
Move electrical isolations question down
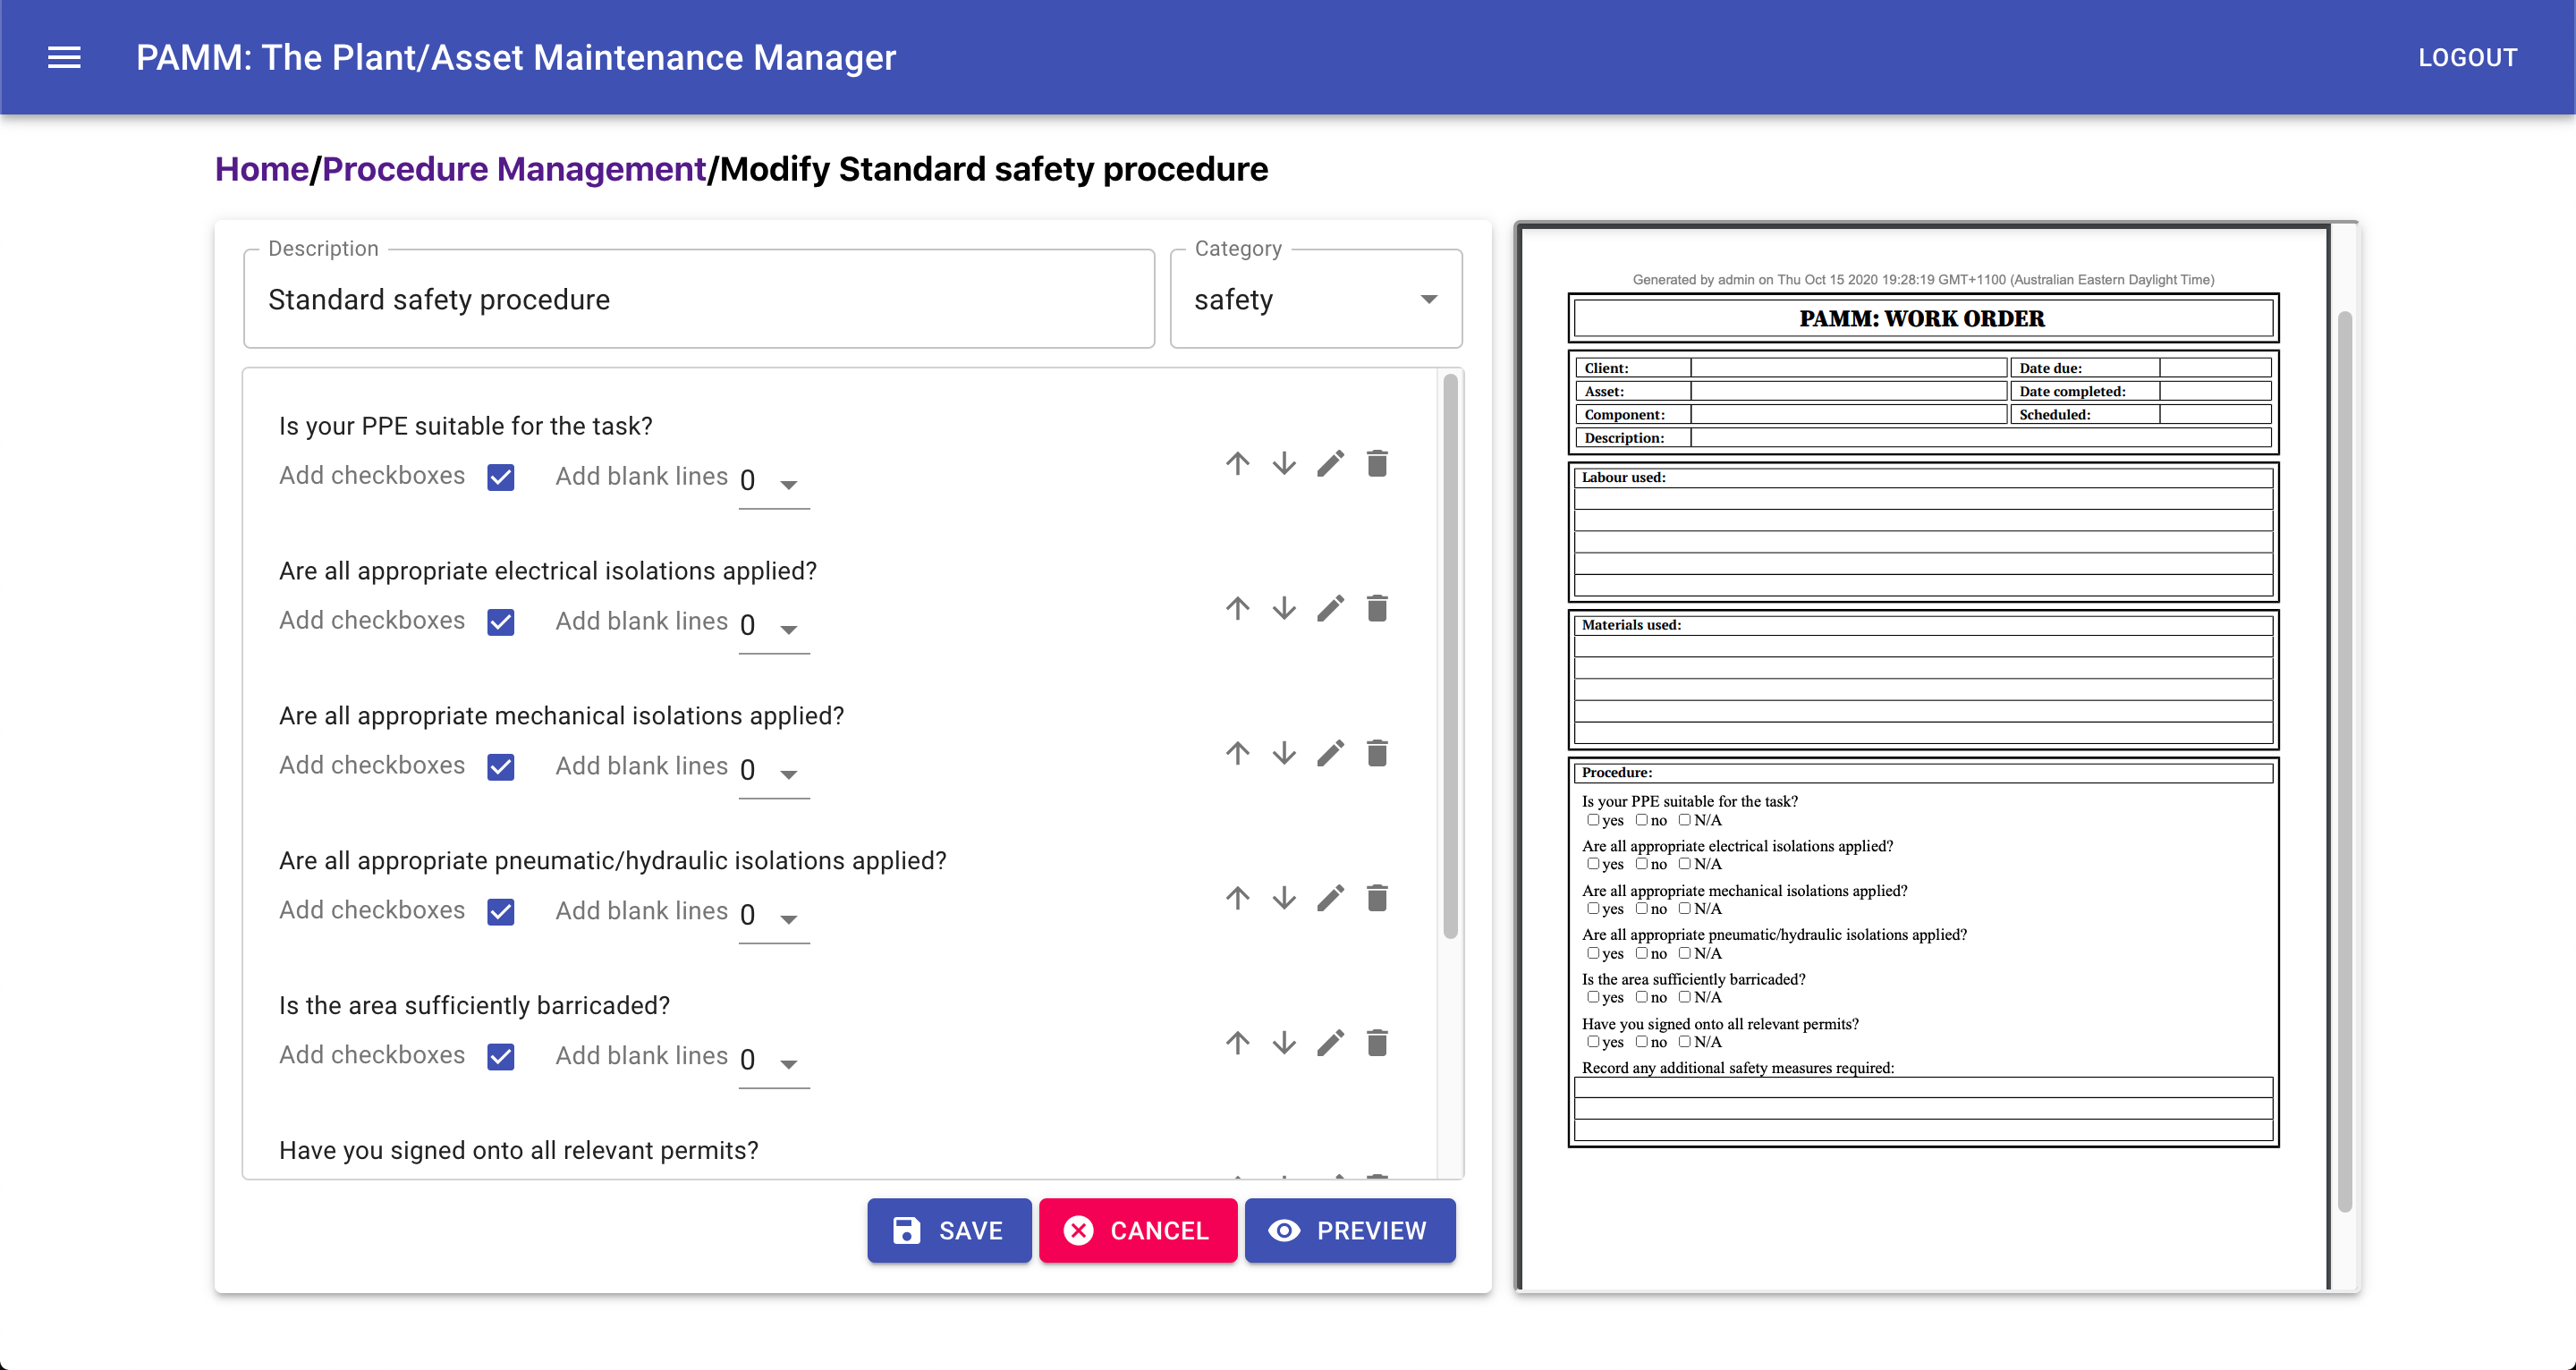click(x=1284, y=608)
